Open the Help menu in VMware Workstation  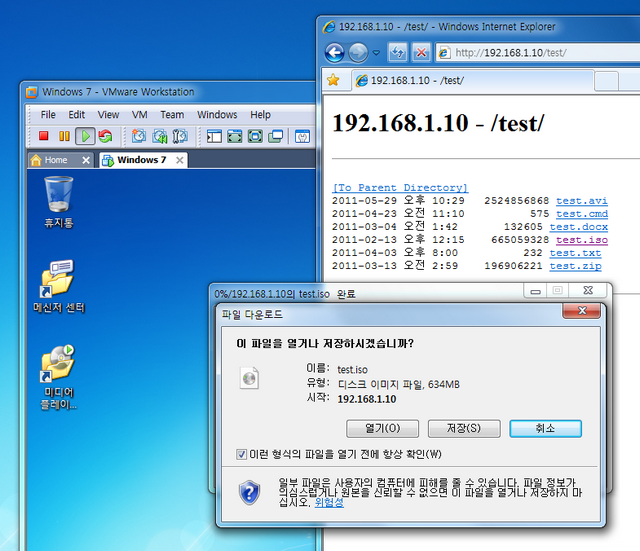click(260, 115)
